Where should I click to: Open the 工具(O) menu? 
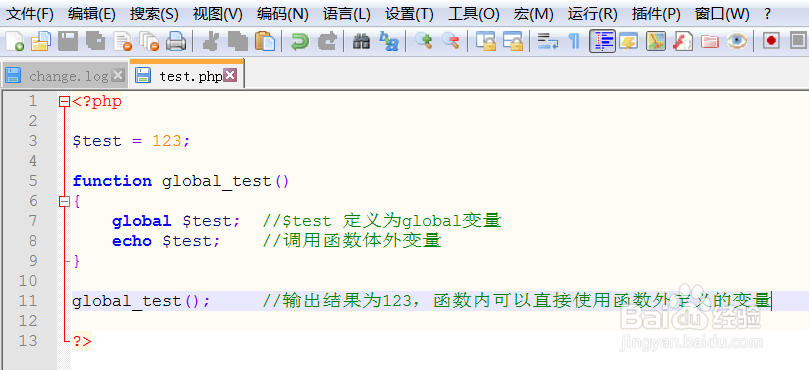pos(474,14)
